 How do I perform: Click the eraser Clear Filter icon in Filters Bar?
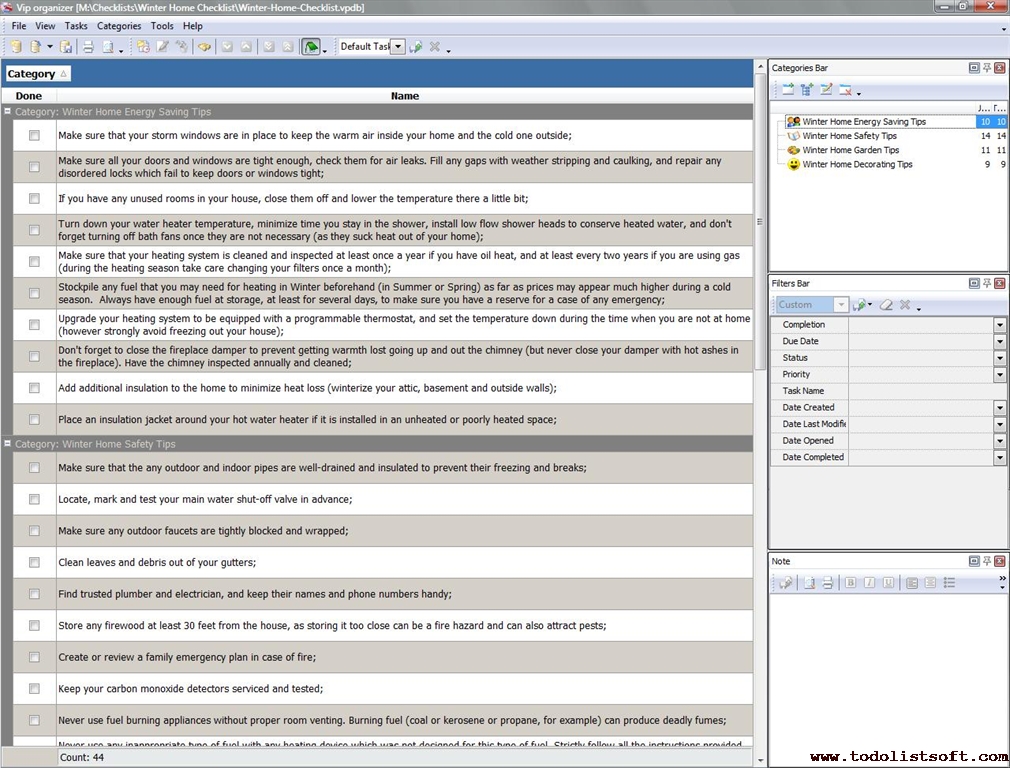point(885,305)
